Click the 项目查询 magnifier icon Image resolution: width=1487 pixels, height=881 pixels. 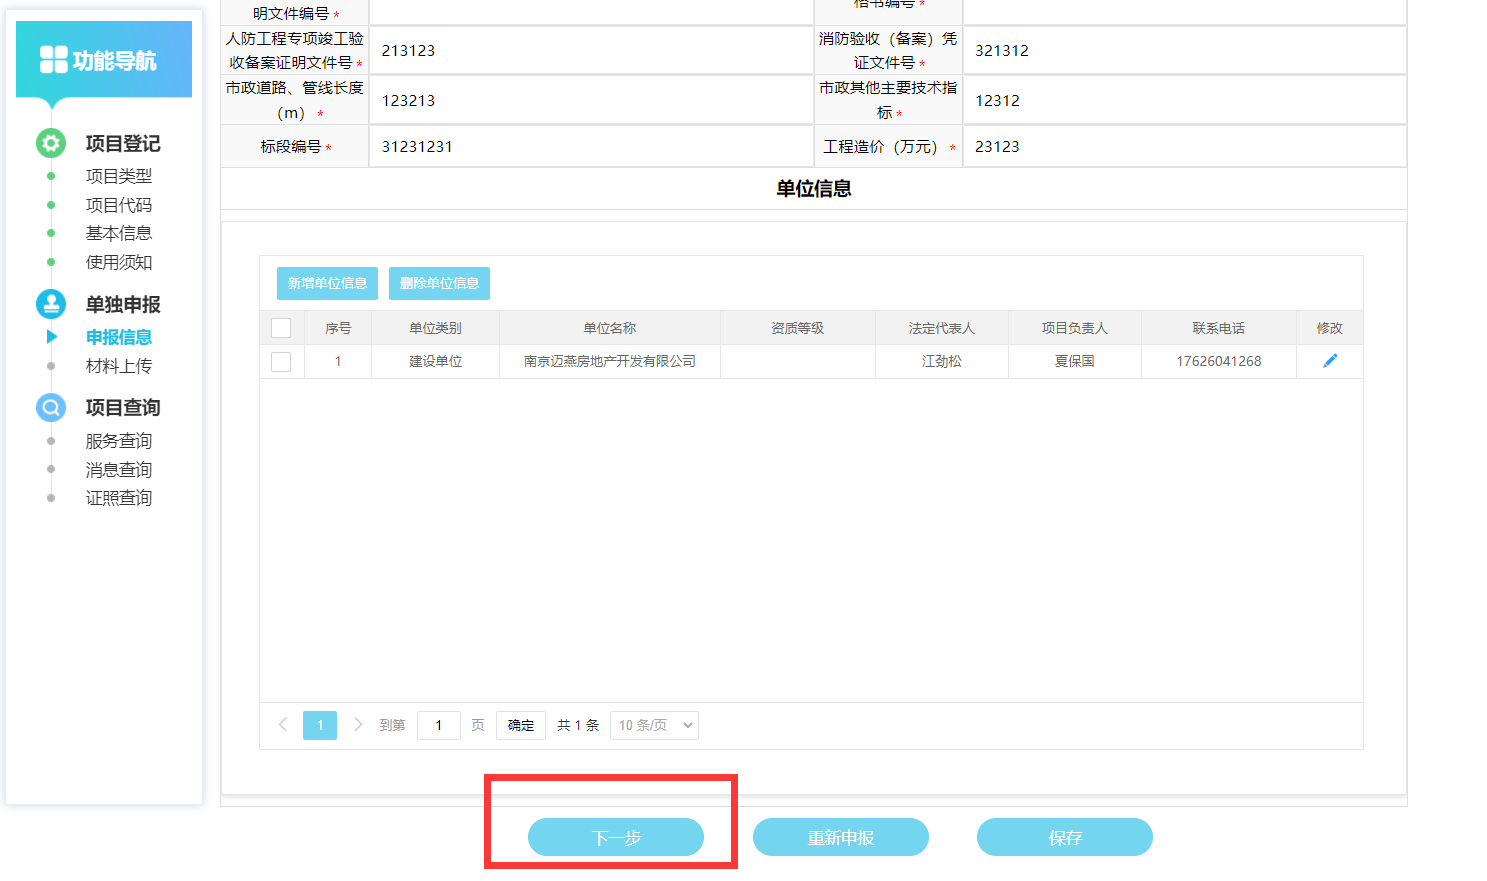point(51,407)
